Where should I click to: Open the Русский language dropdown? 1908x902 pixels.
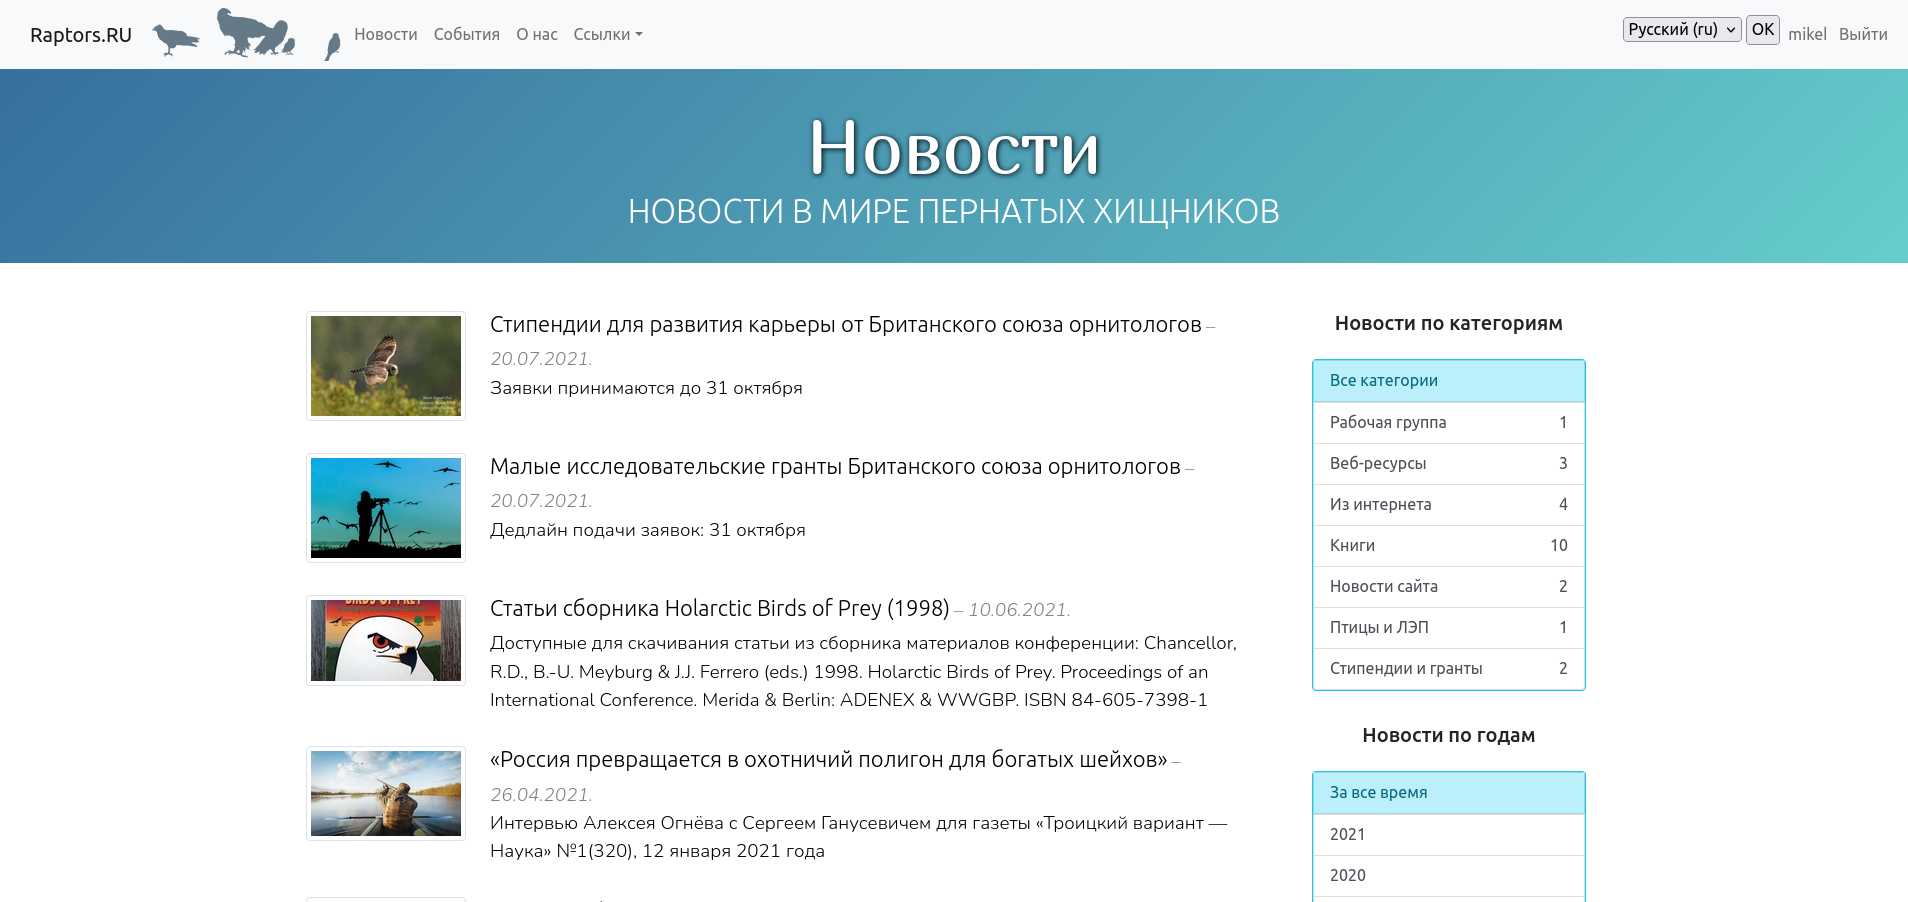point(1681,30)
